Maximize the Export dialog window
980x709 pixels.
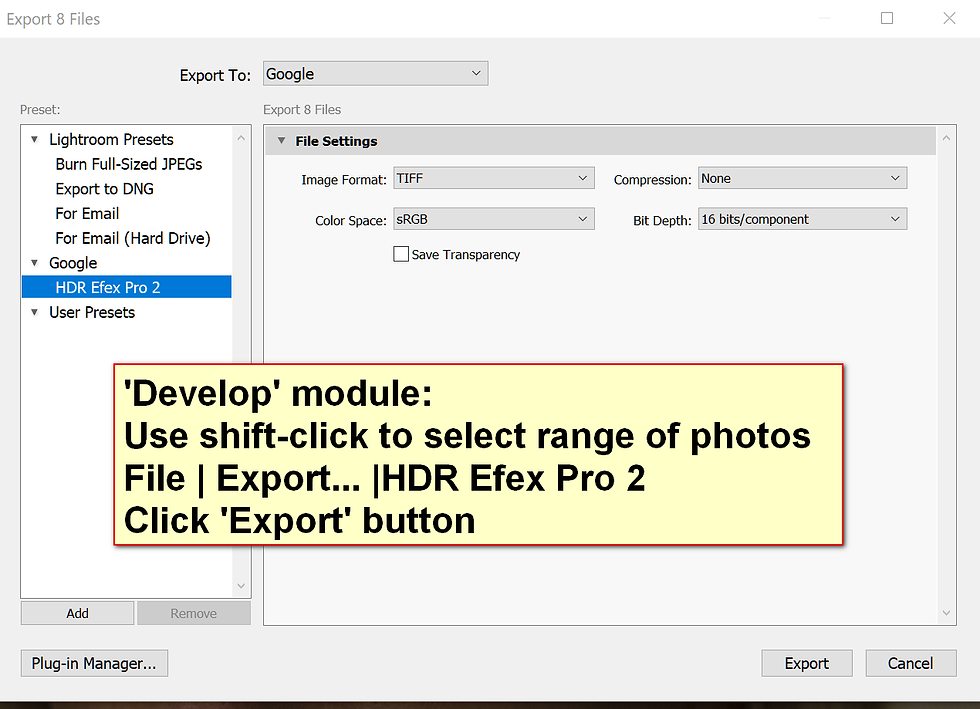click(x=887, y=18)
